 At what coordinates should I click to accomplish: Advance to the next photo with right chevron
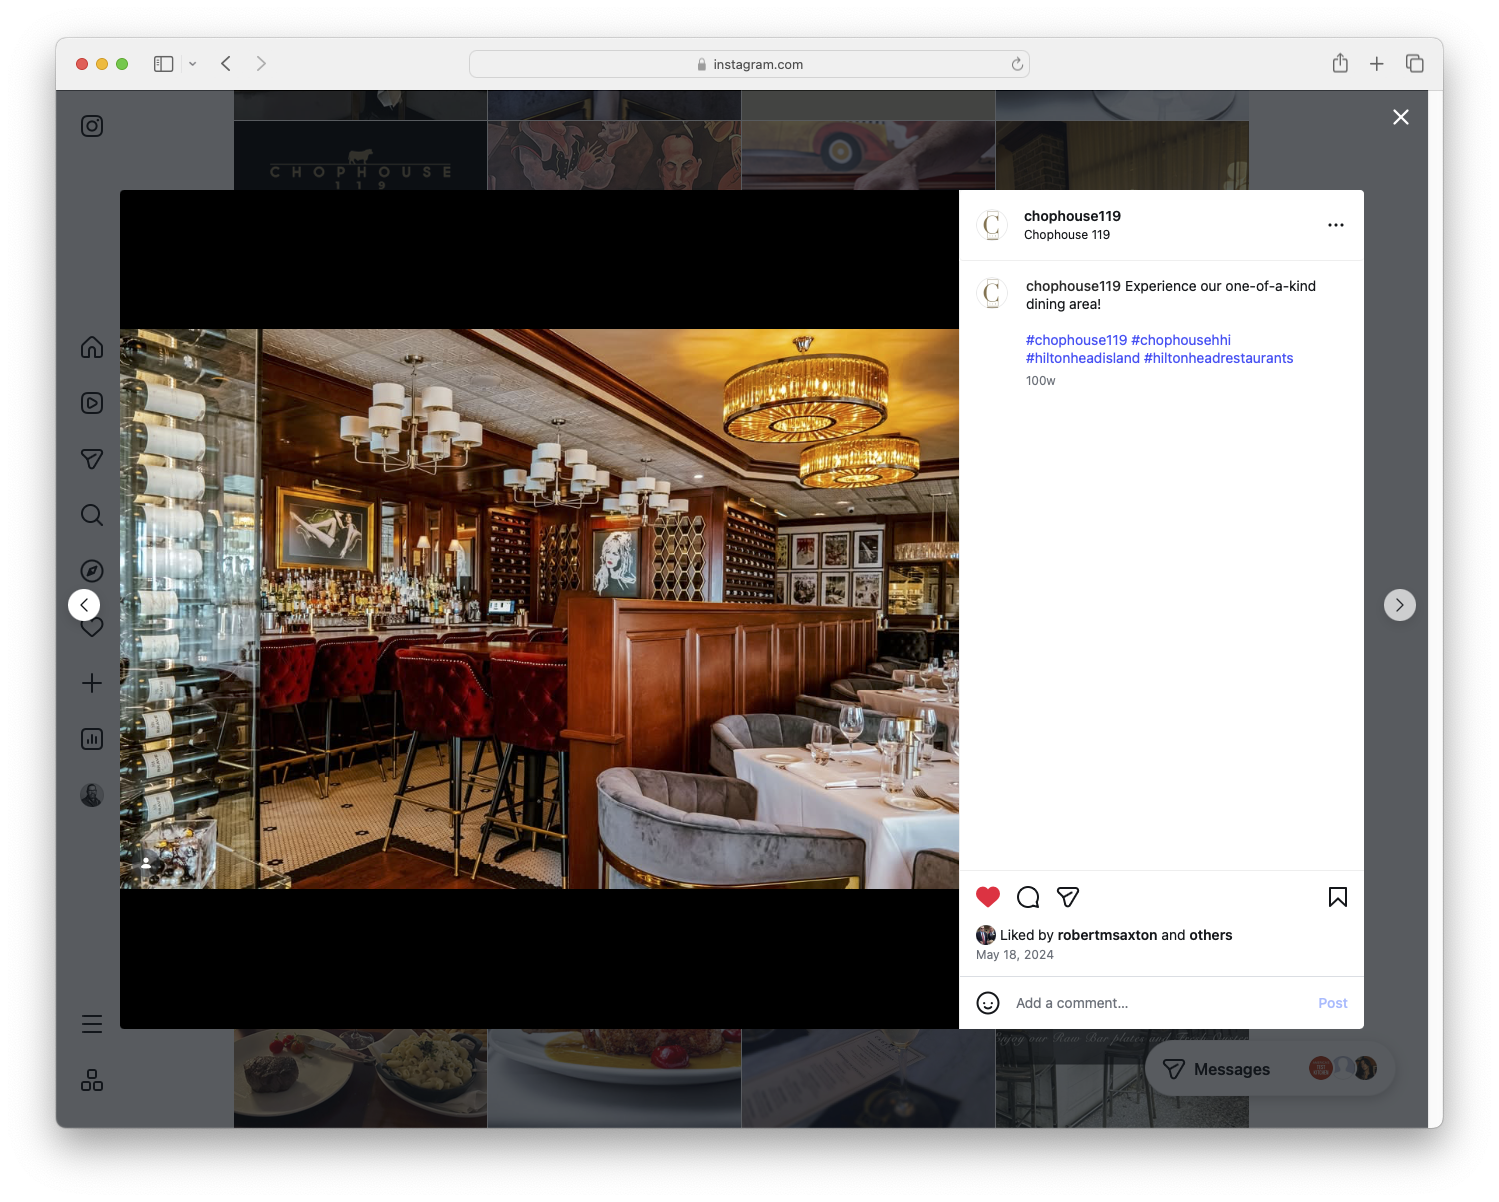tap(1399, 604)
